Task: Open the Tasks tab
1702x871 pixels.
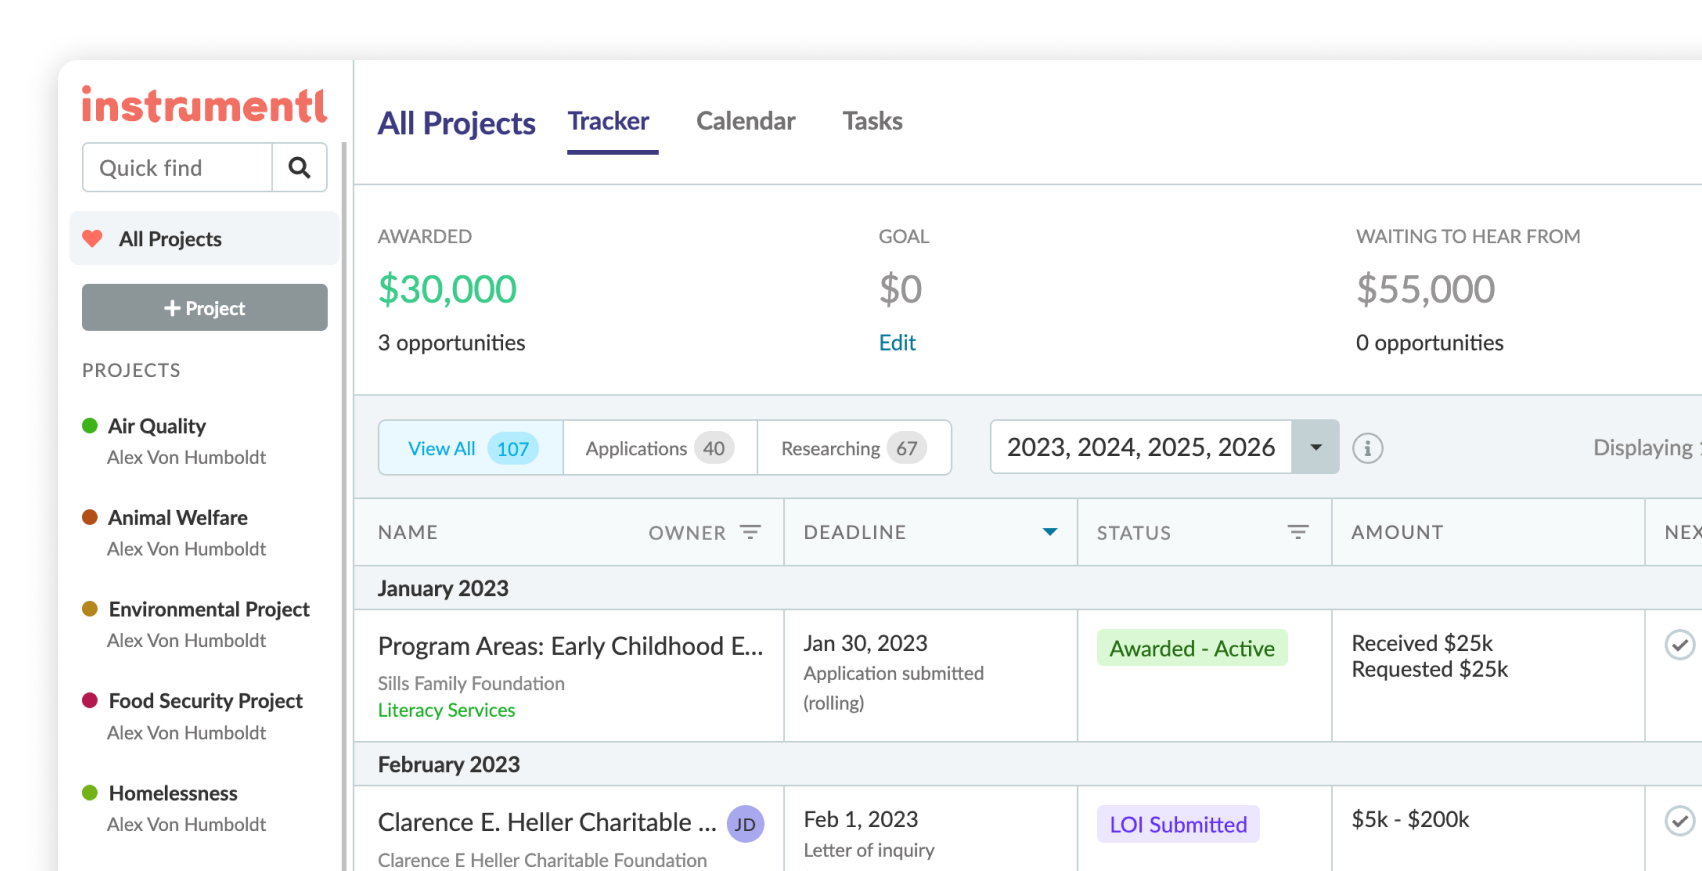Action: [x=872, y=121]
